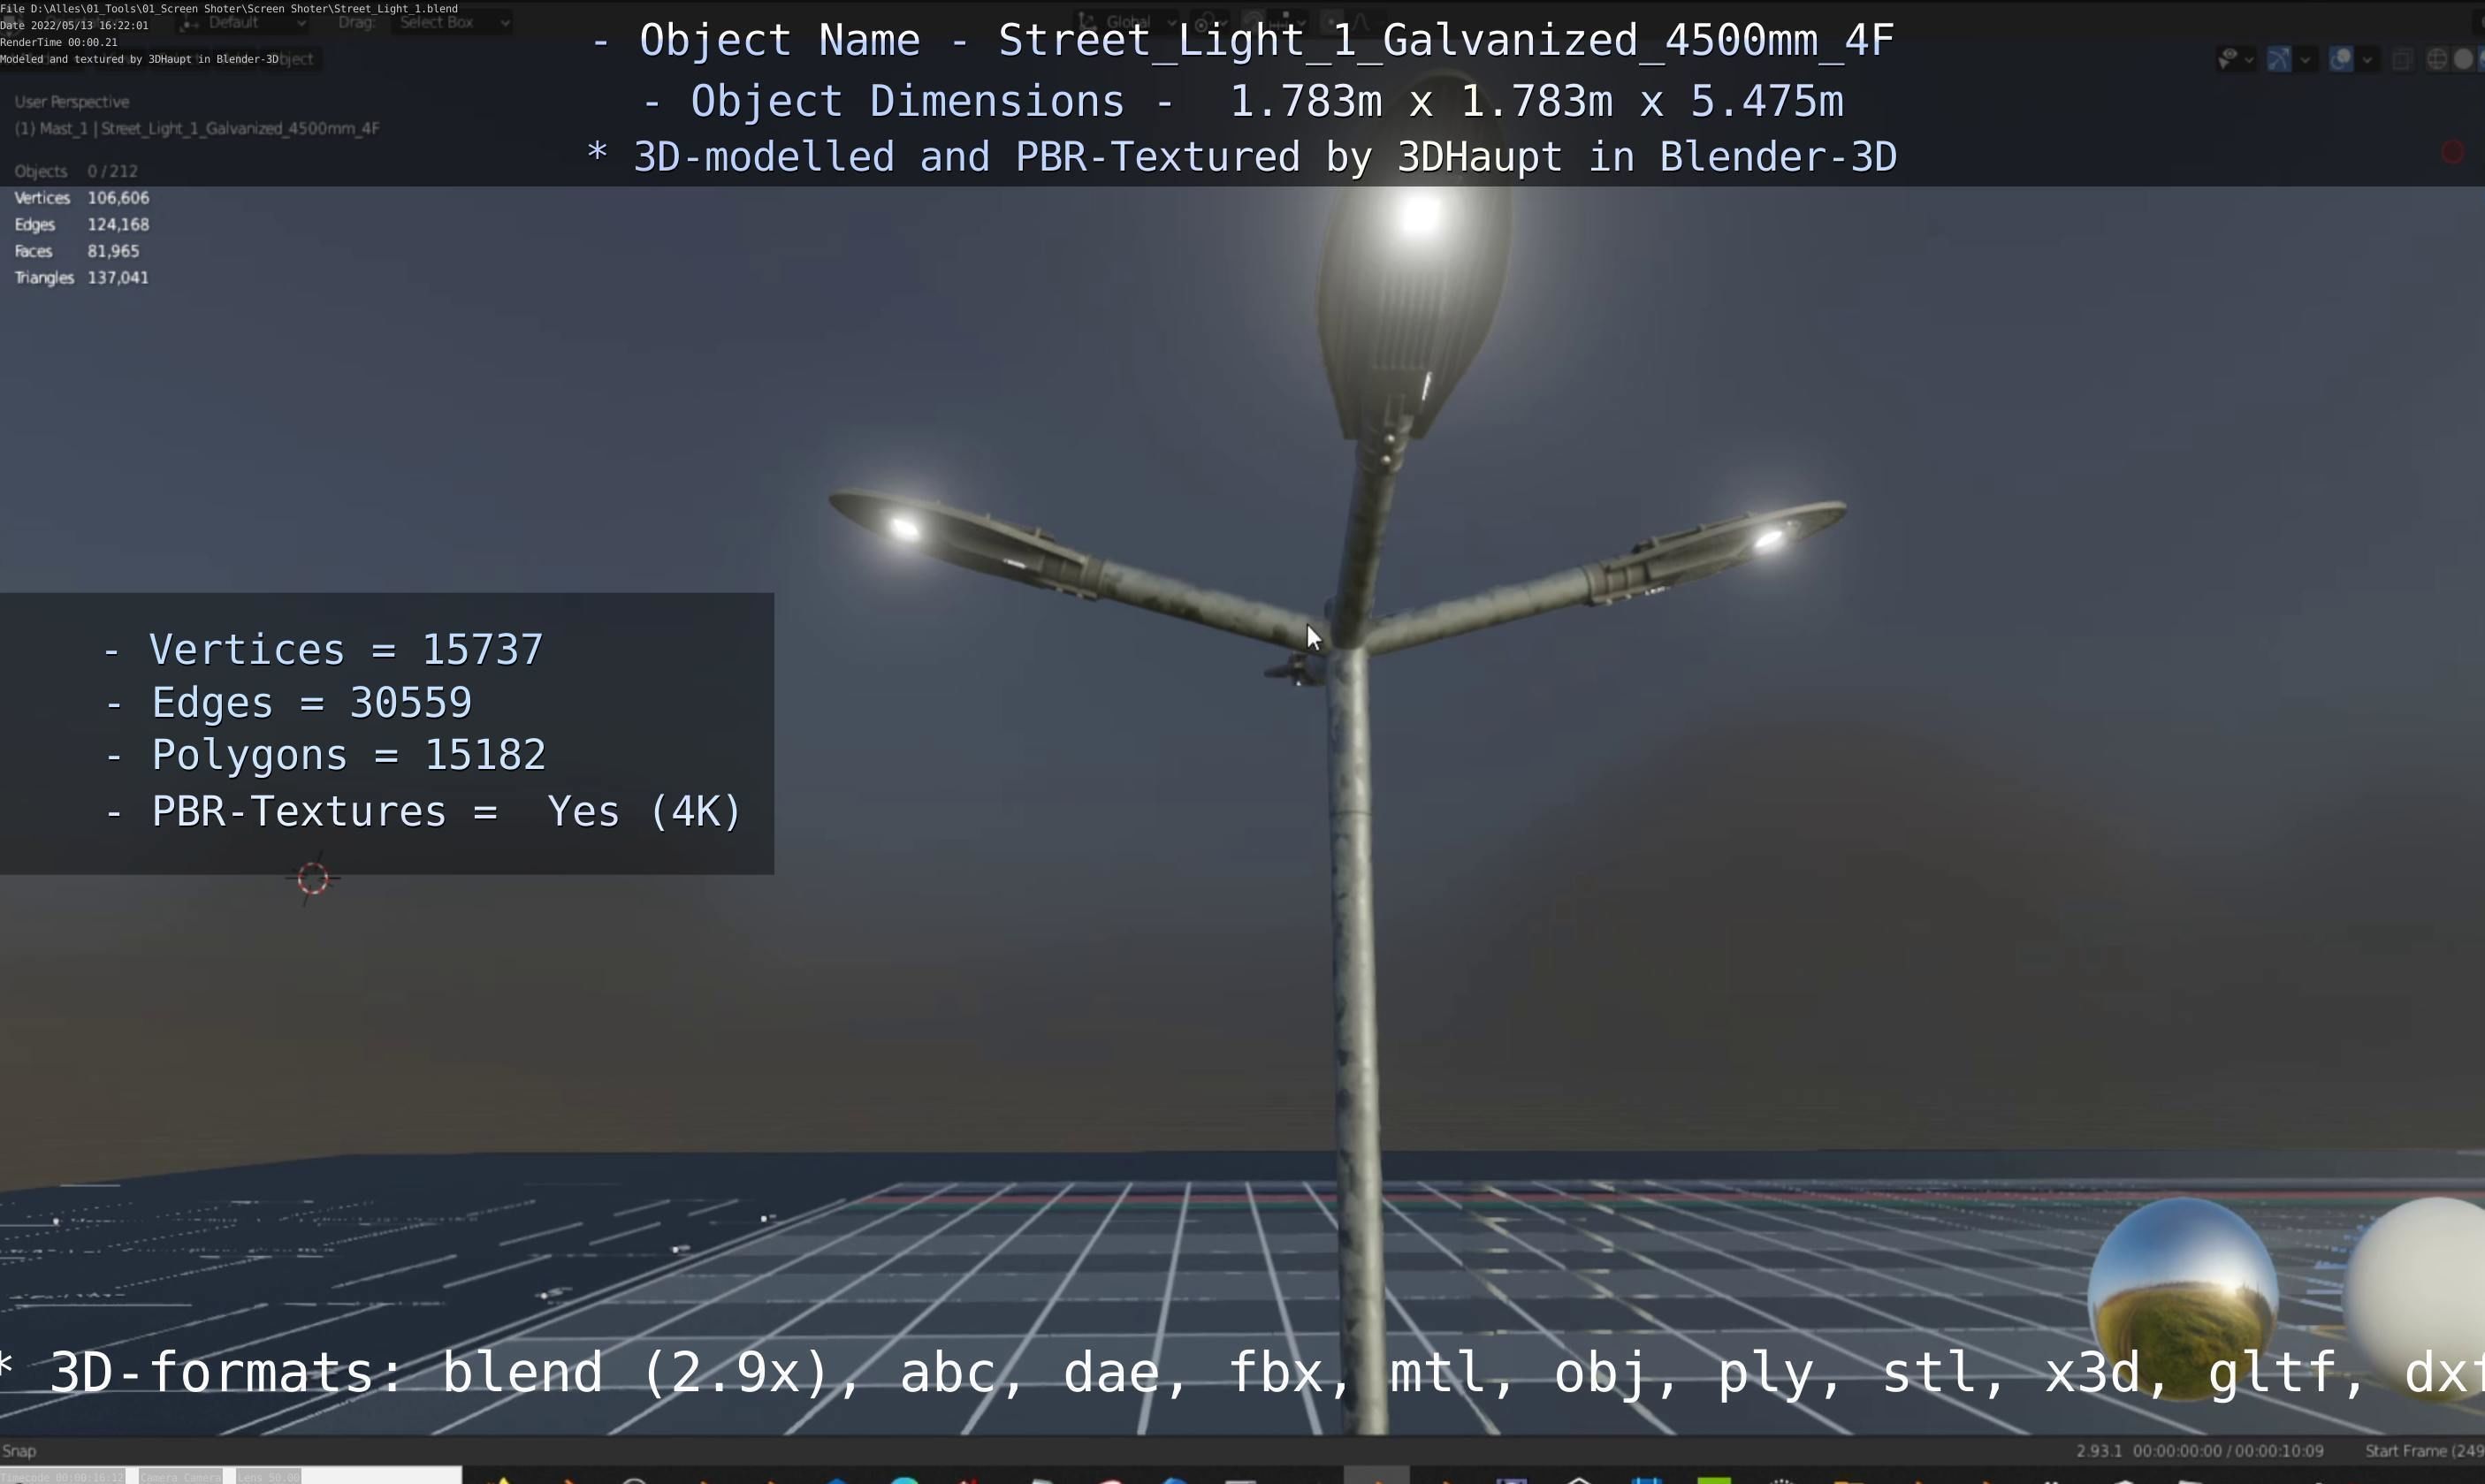Open the gizmo options dropdown arrow
The width and height of the screenshot is (2485, 1484).
click(x=2306, y=60)
